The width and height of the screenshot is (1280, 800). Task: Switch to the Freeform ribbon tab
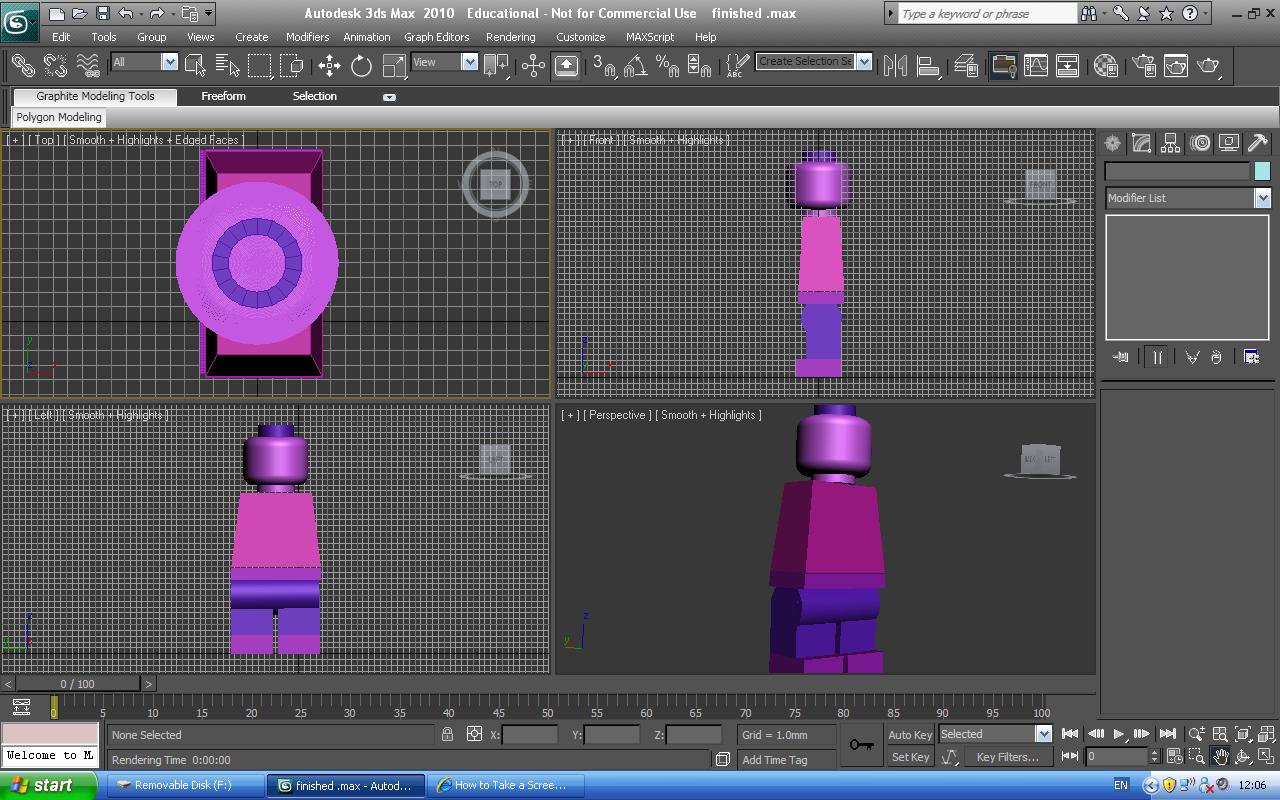click(x=223, y=96)
